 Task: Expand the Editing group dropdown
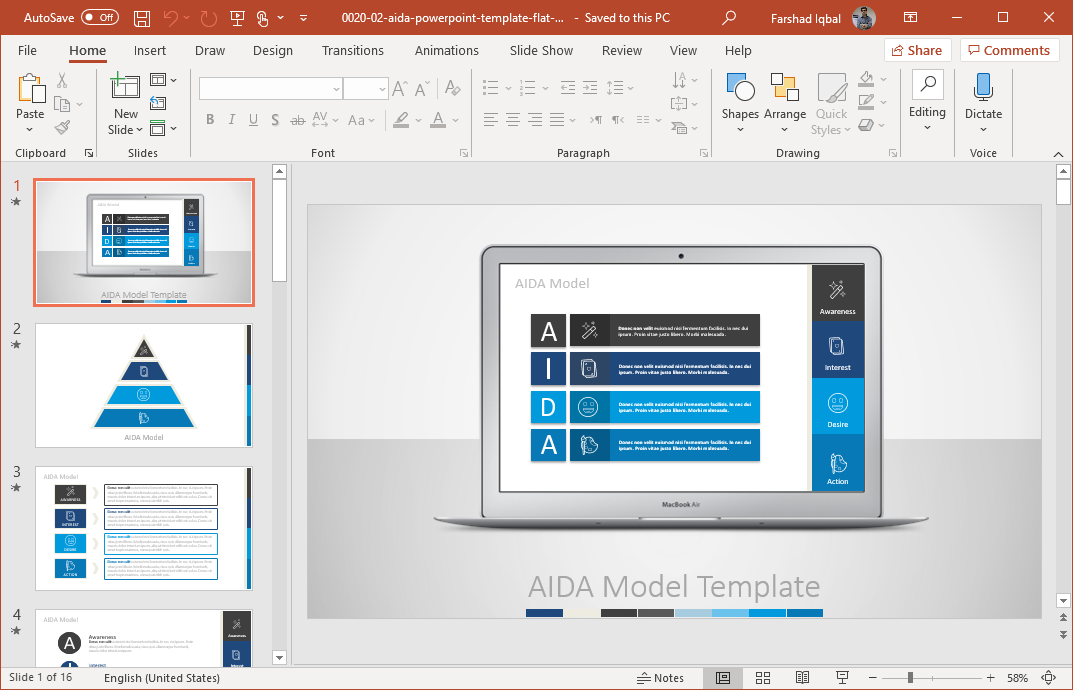[927, 127]
